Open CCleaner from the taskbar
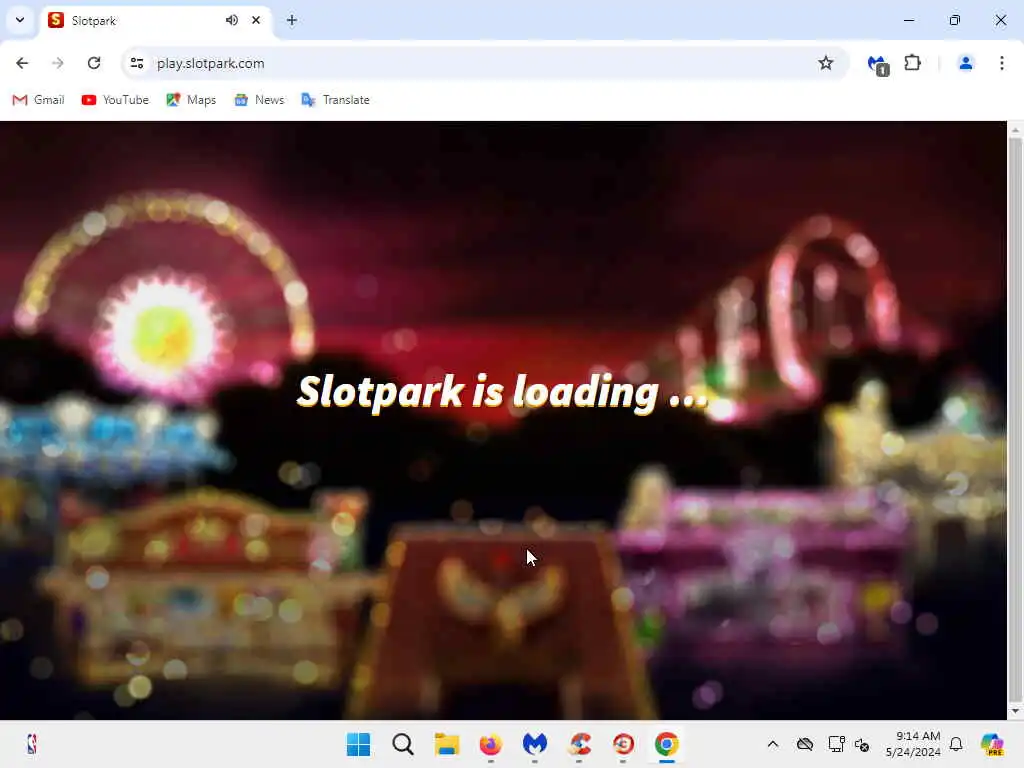The image size is (1024, 768). 579,744
